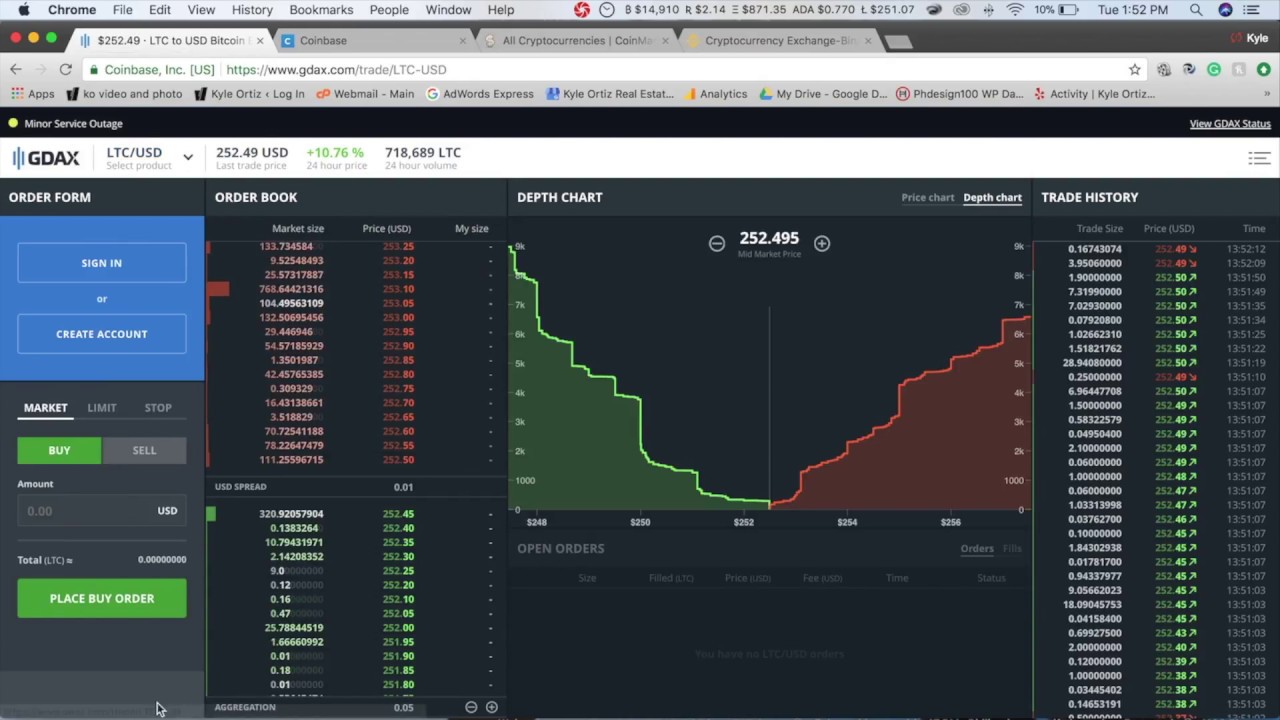Show Fills in Open Orders panel
This screenshot has width=1280, height=720.
coord(1012,548)
